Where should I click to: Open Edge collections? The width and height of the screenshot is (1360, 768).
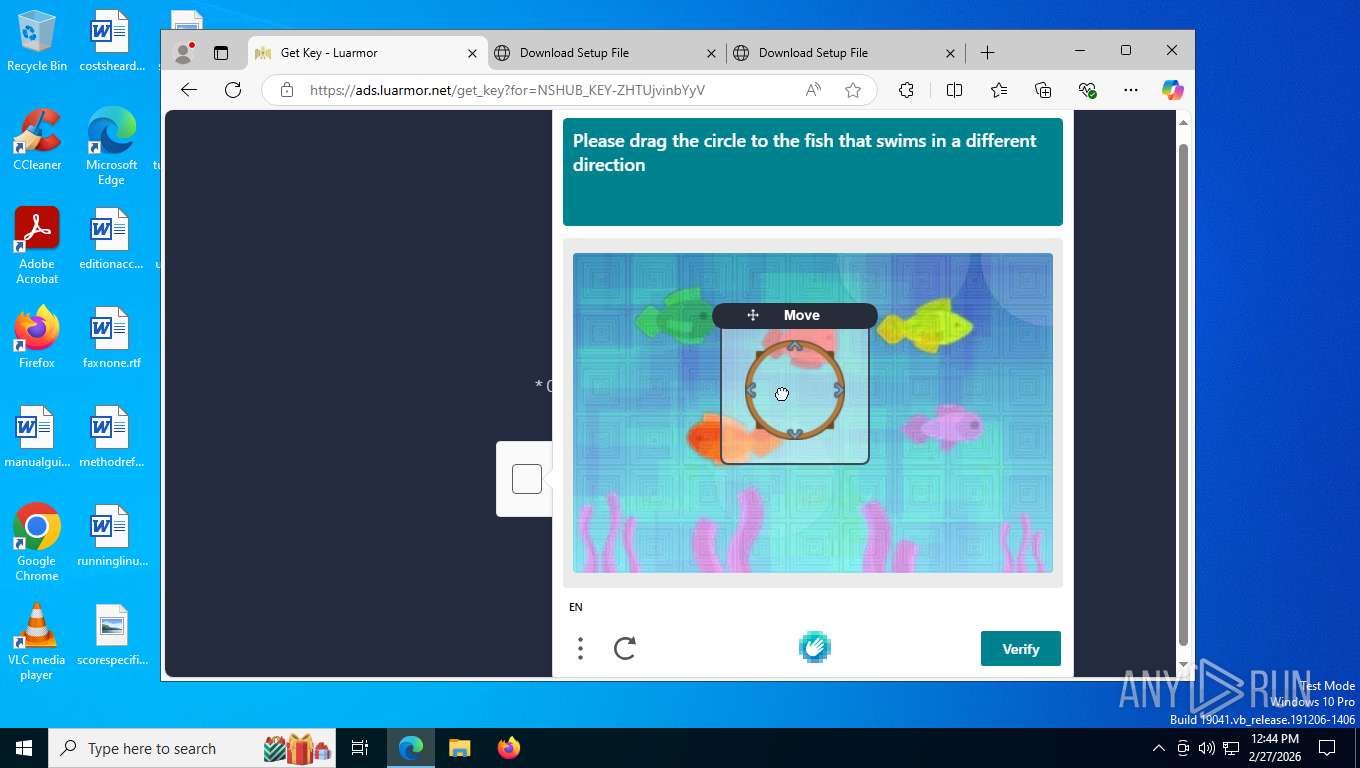pyautogui.click(x=1043, y=90)
